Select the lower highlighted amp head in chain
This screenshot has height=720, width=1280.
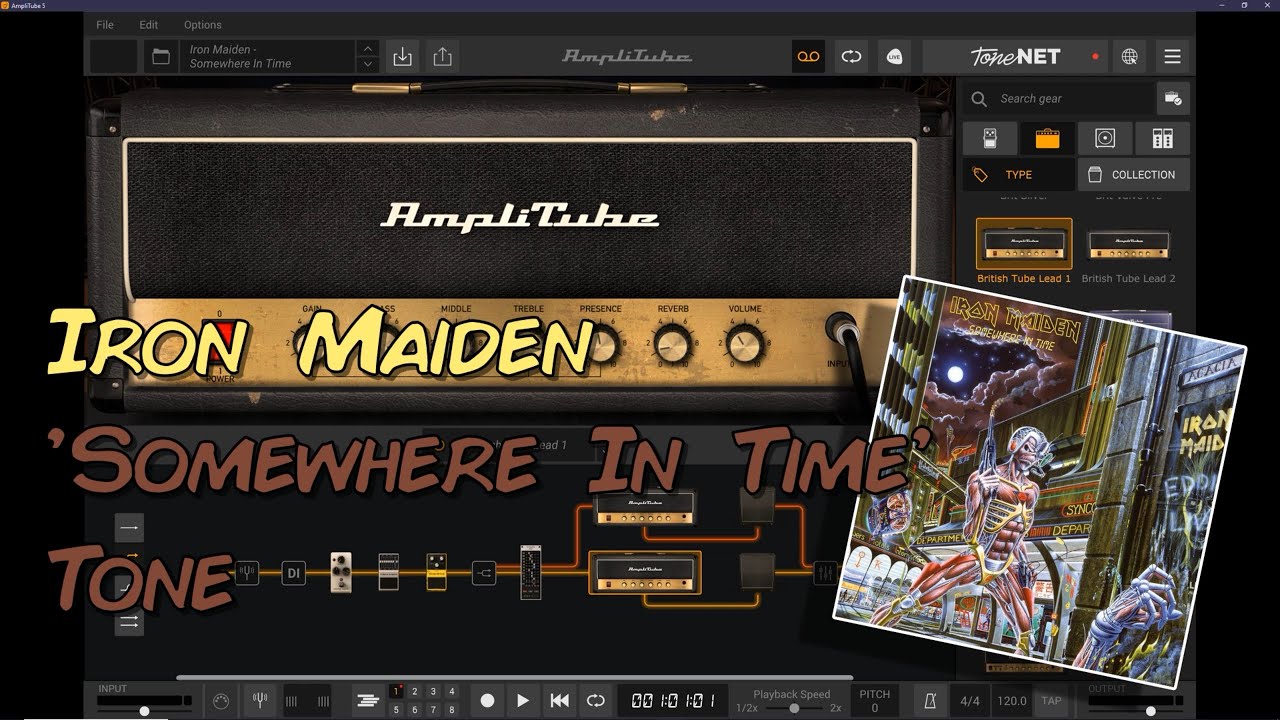(x=644, y=572)
